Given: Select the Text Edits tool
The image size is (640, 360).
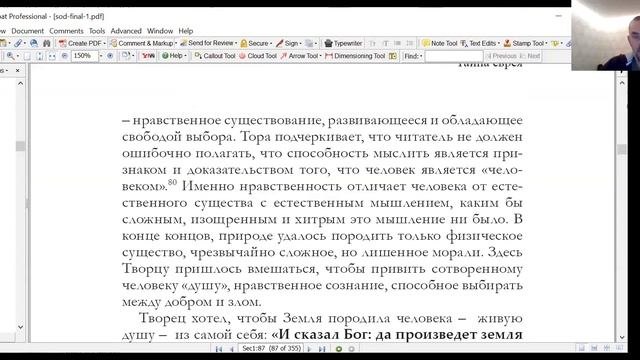Looking at the screenshot, I should (x=478, y=43).
